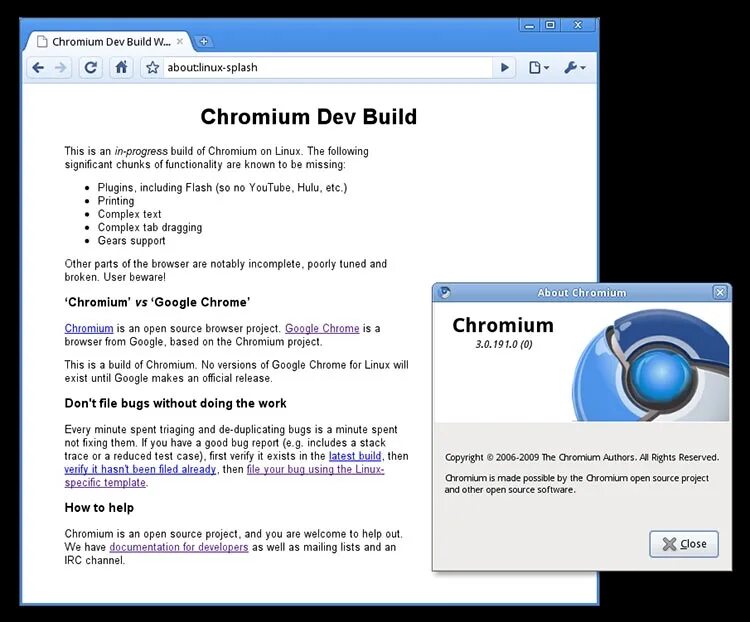Click the version text 3.0.191.0 (0)
Screen dimensions: 750x622
coord(504,344)
